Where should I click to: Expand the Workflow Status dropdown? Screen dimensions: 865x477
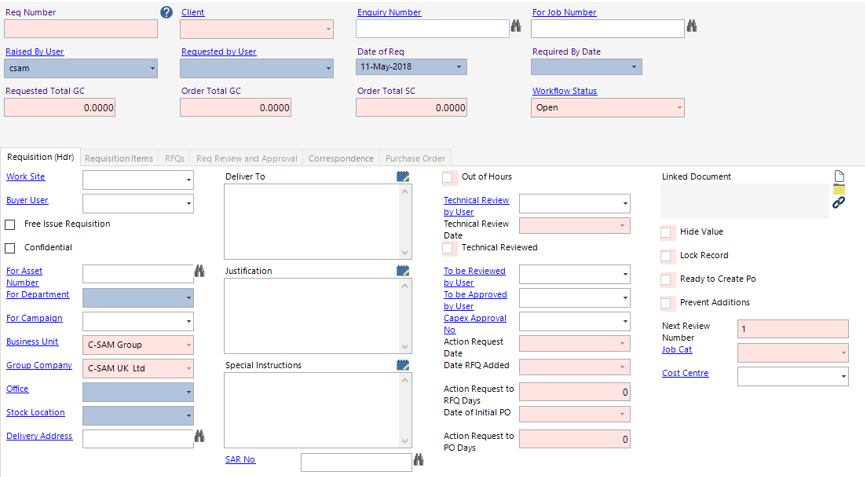pos(680,108)
